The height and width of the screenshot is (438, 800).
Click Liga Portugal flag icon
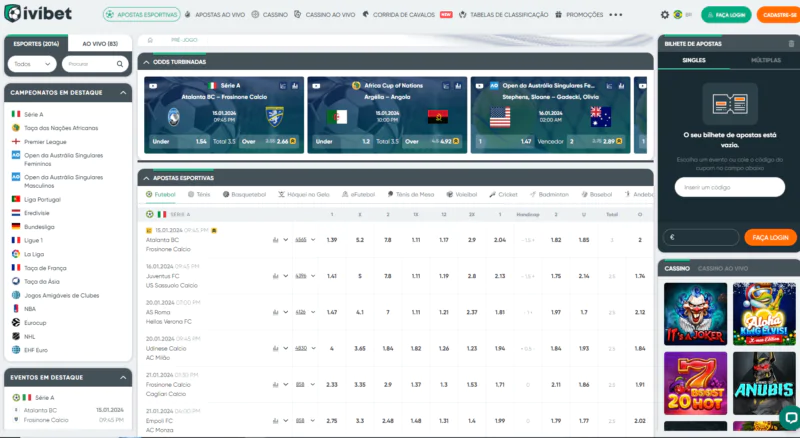pyautogui.click(x=16, y=199)
